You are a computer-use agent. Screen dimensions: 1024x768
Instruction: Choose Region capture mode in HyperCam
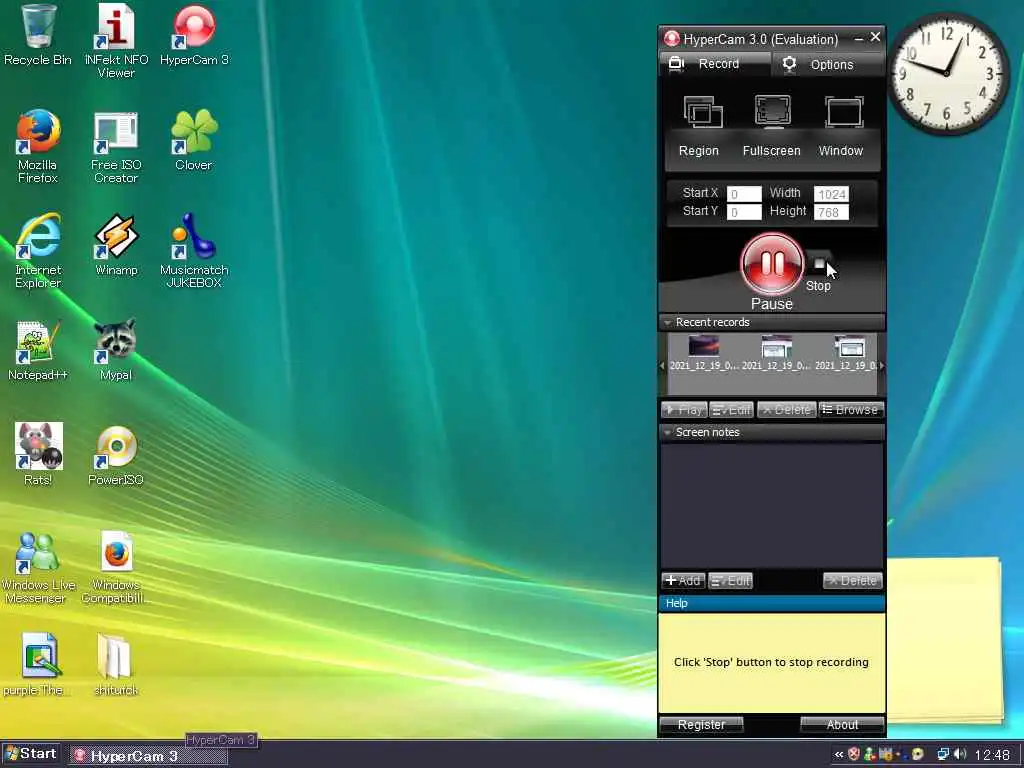pyautogui.click(x=699, y=127)
